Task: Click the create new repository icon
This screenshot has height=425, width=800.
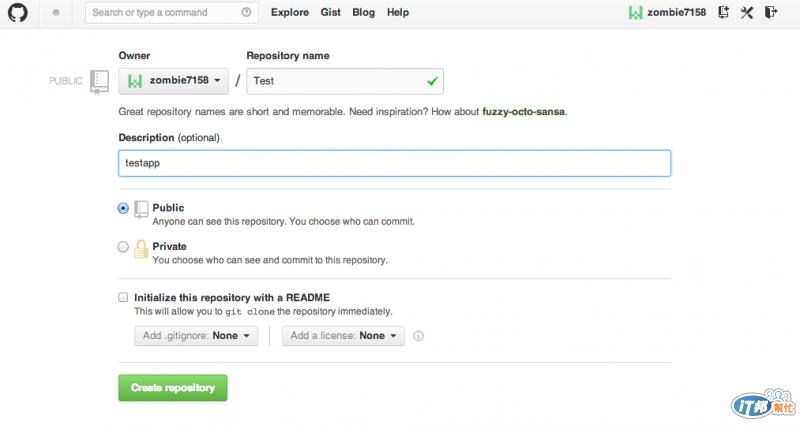Action: click(723, 12)
